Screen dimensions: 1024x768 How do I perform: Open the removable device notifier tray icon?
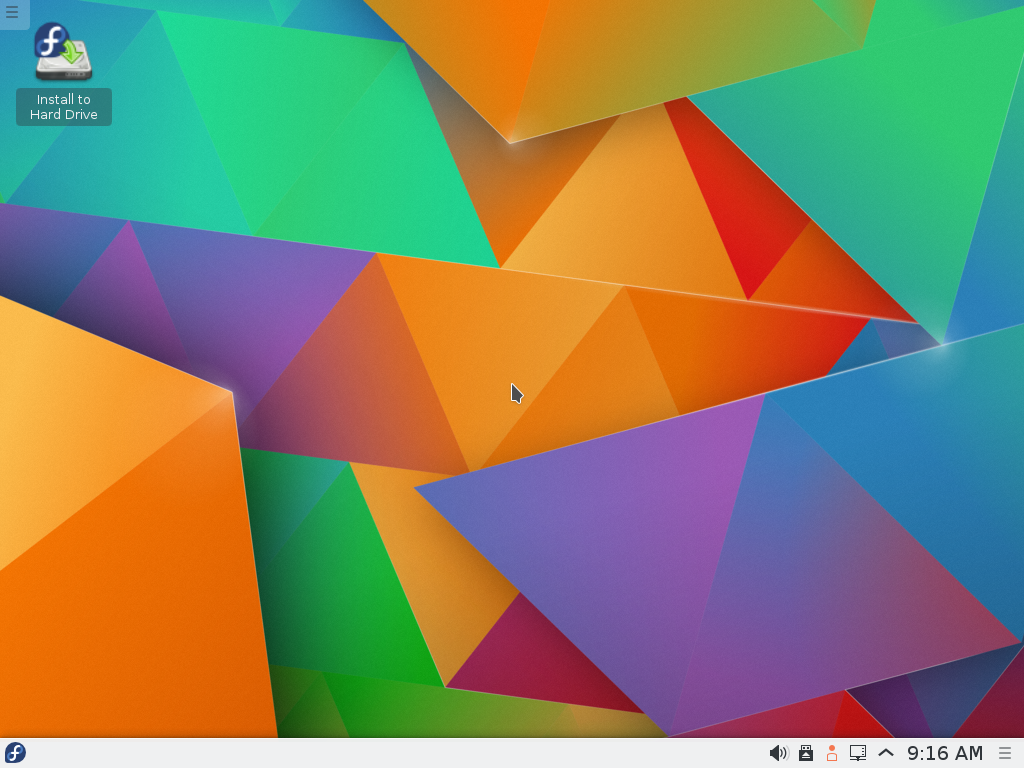pyautogui.click(x=806, y=753)
